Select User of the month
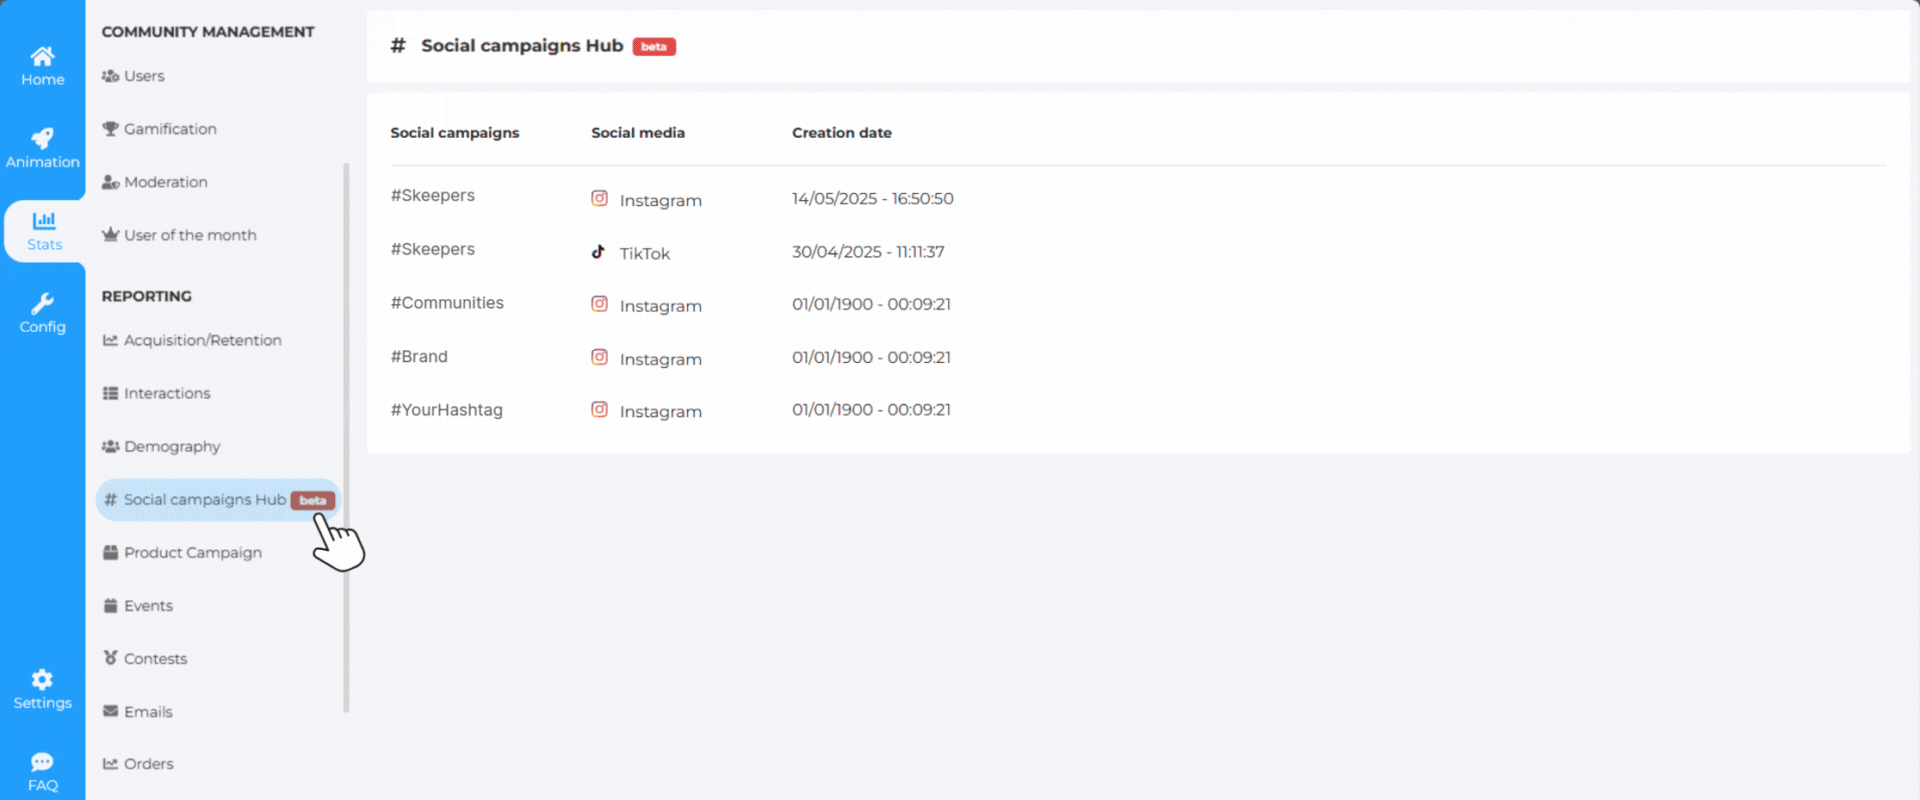 [189, 235]
